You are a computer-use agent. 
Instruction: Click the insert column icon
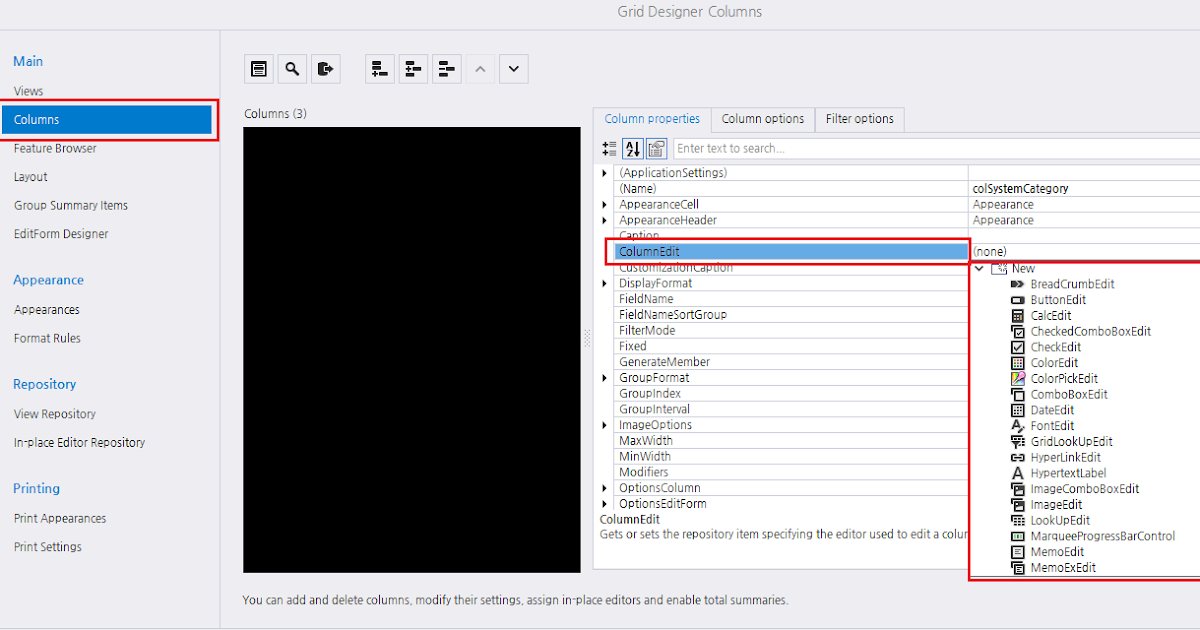click(413, 68)
